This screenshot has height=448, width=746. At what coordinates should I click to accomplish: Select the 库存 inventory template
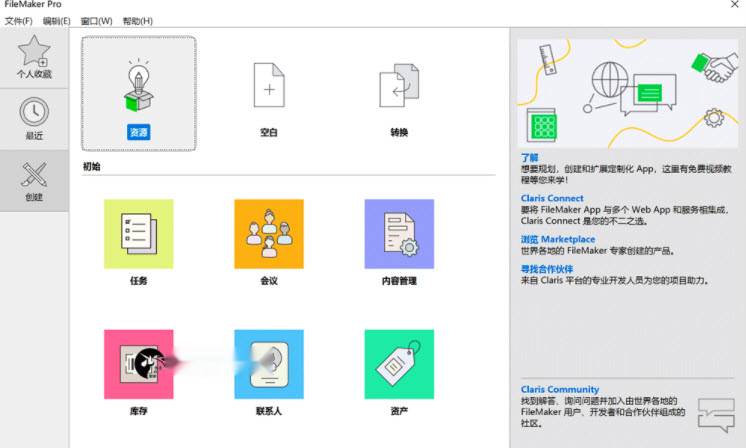pyautogui.click(x=138, y=364)
